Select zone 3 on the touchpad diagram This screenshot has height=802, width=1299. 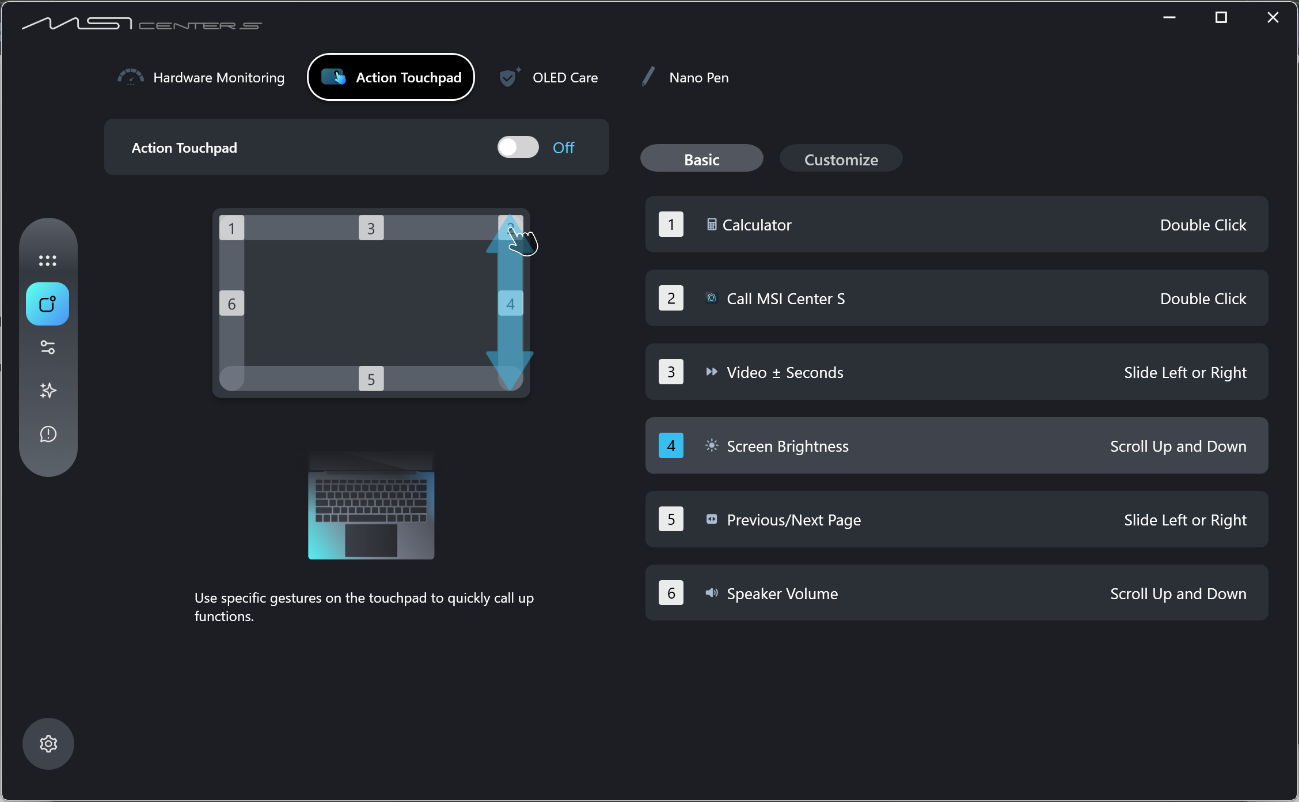(x=371, y=228)
